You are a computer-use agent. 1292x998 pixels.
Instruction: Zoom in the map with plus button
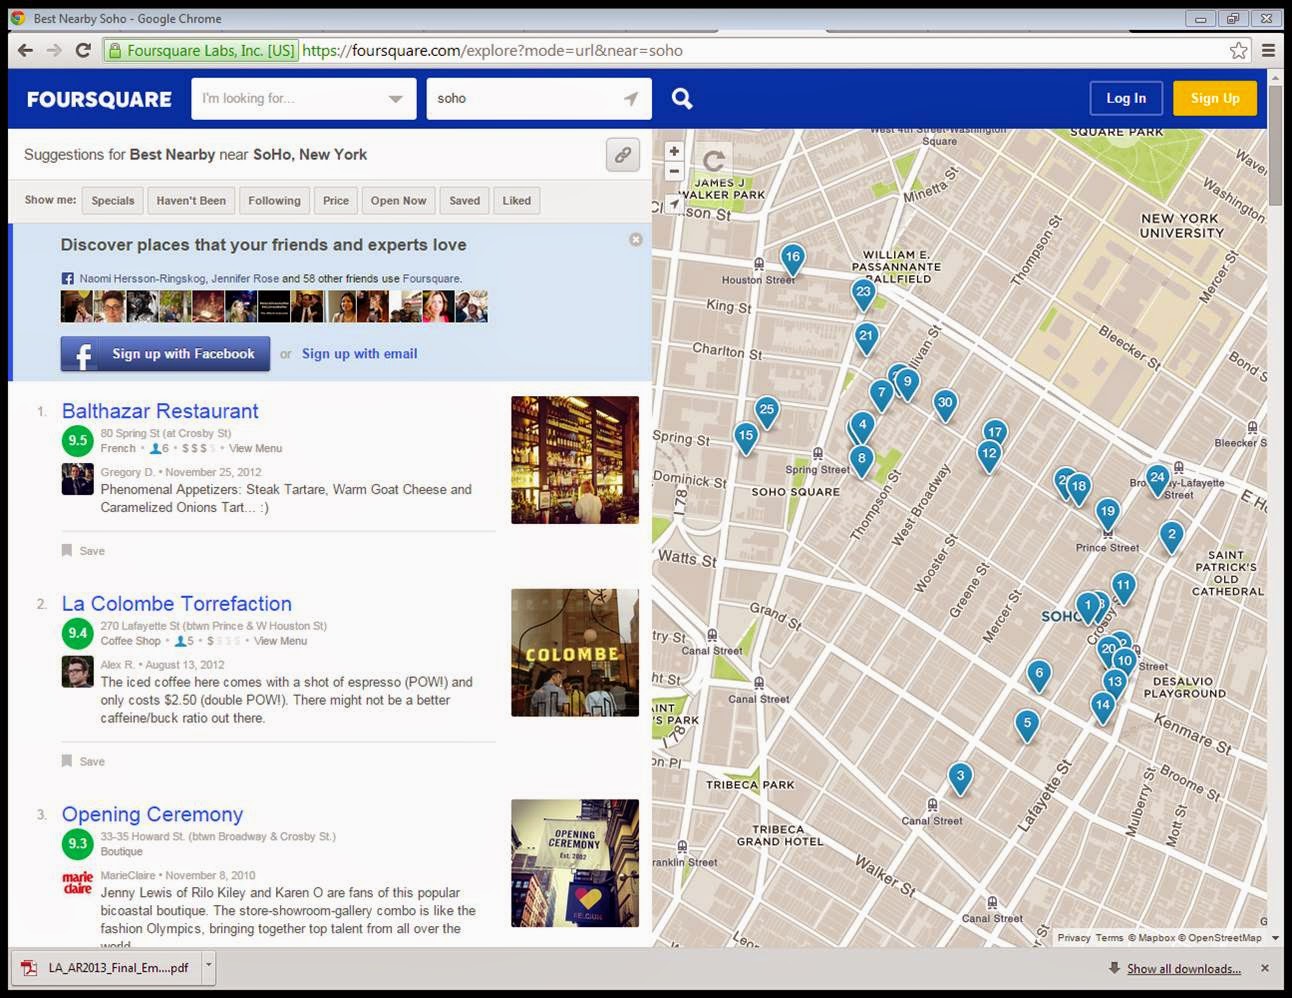[674, 151]
